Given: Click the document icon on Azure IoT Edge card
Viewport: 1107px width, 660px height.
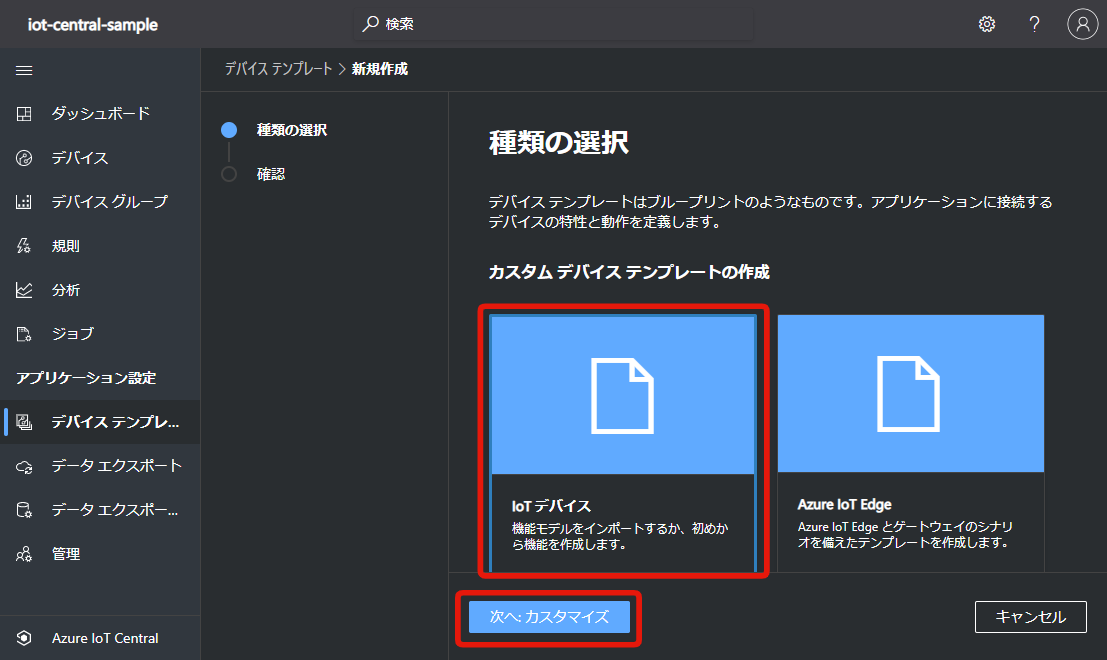Looking at the screenshot, I should coord(909,394).
